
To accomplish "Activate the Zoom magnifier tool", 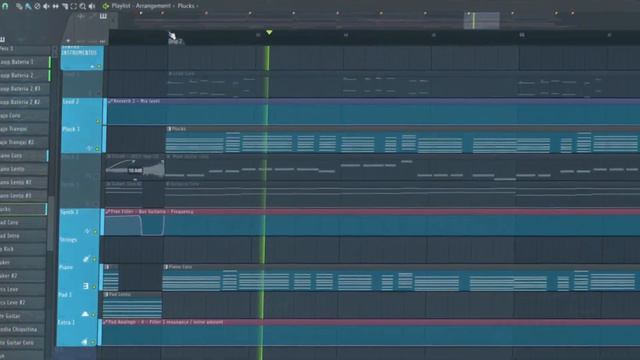I will tap(83, 6).
